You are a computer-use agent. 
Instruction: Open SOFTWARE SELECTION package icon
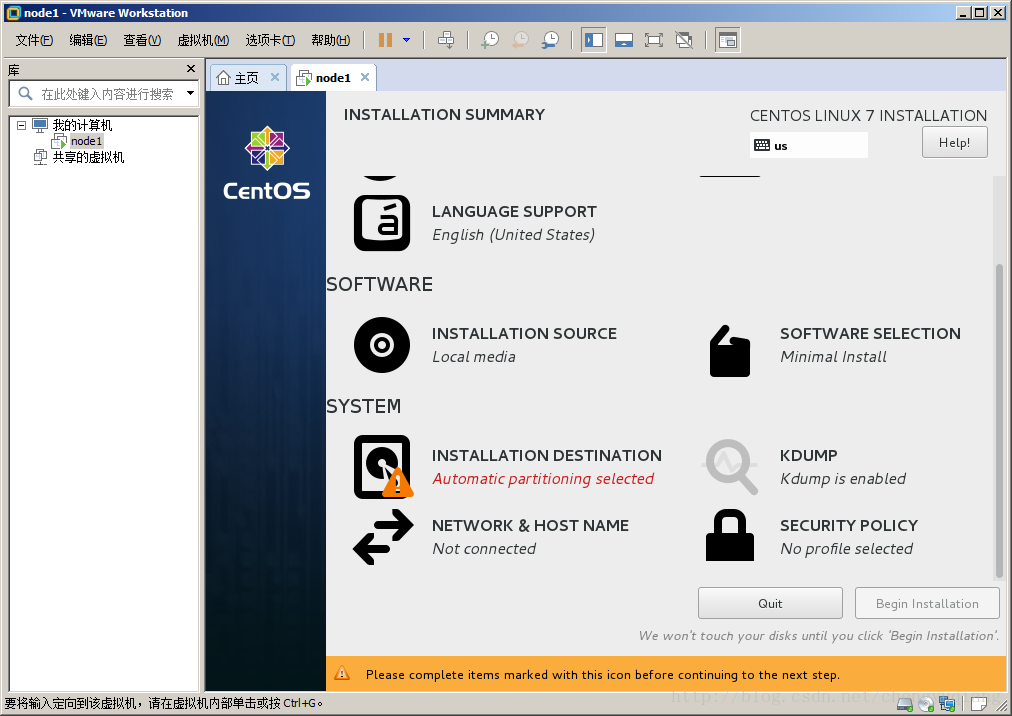coord(730,351)
